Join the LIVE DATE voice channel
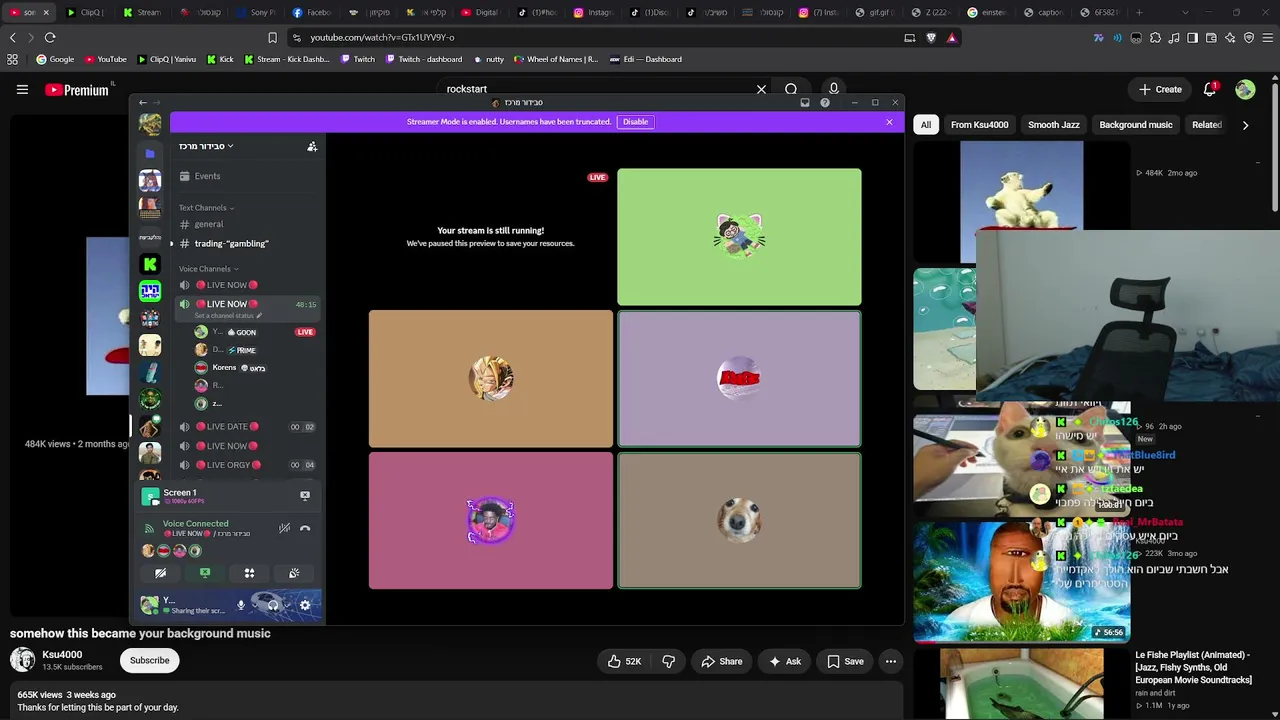 [x=249, y=427]
